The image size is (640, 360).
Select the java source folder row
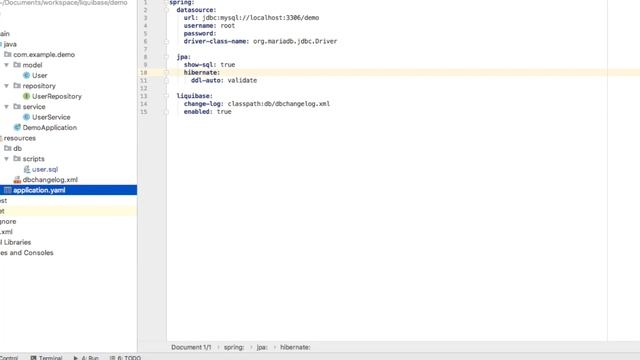pyautogui.click(x=69, y=44)
